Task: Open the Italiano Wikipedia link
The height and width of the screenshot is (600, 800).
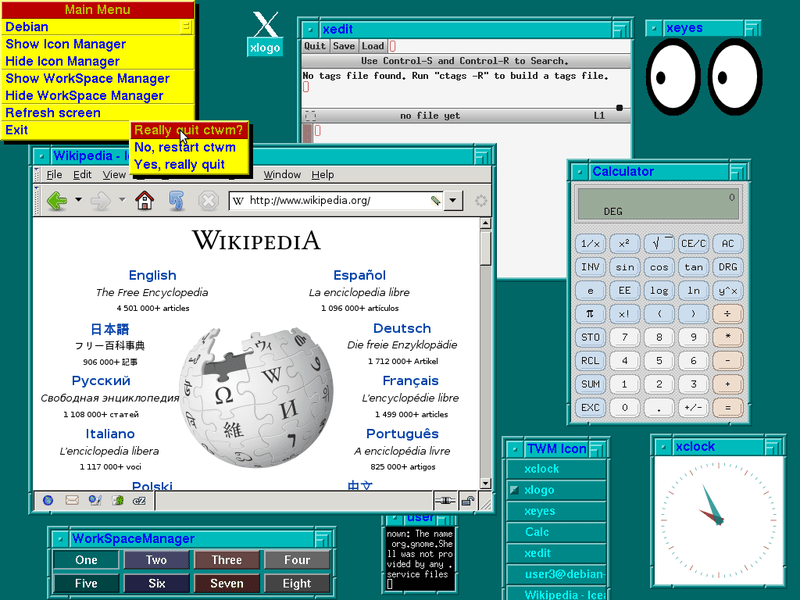Action: coord(110,434)
